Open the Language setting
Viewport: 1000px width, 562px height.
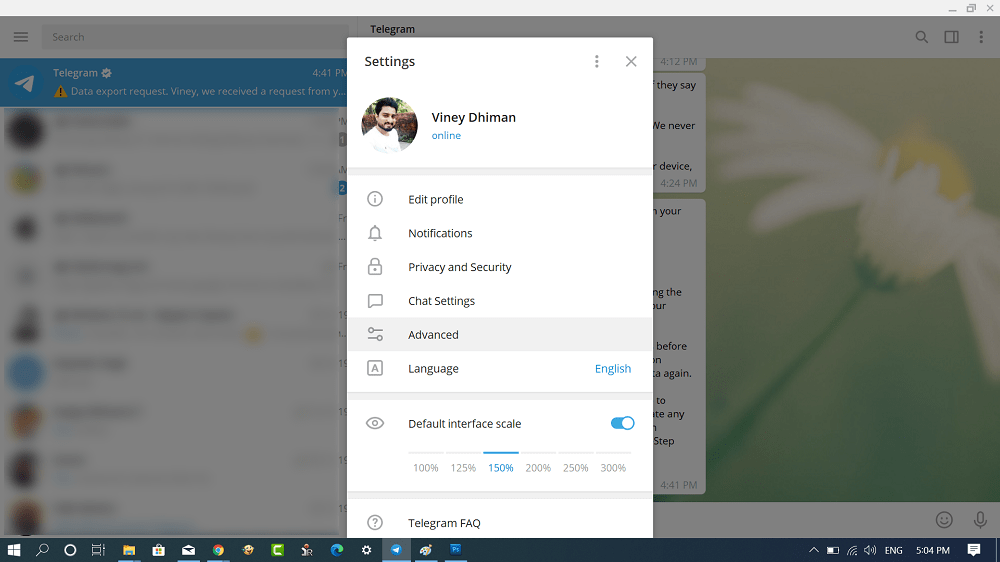(500, 368)
